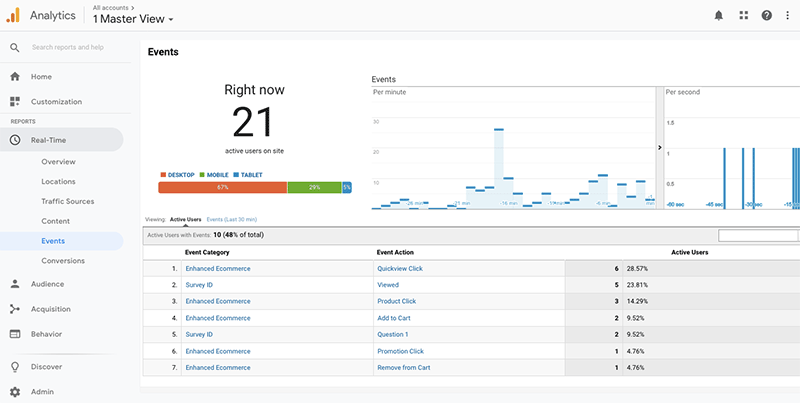
Task: Click the Real-Time clock icon
Action: (15, 140)
